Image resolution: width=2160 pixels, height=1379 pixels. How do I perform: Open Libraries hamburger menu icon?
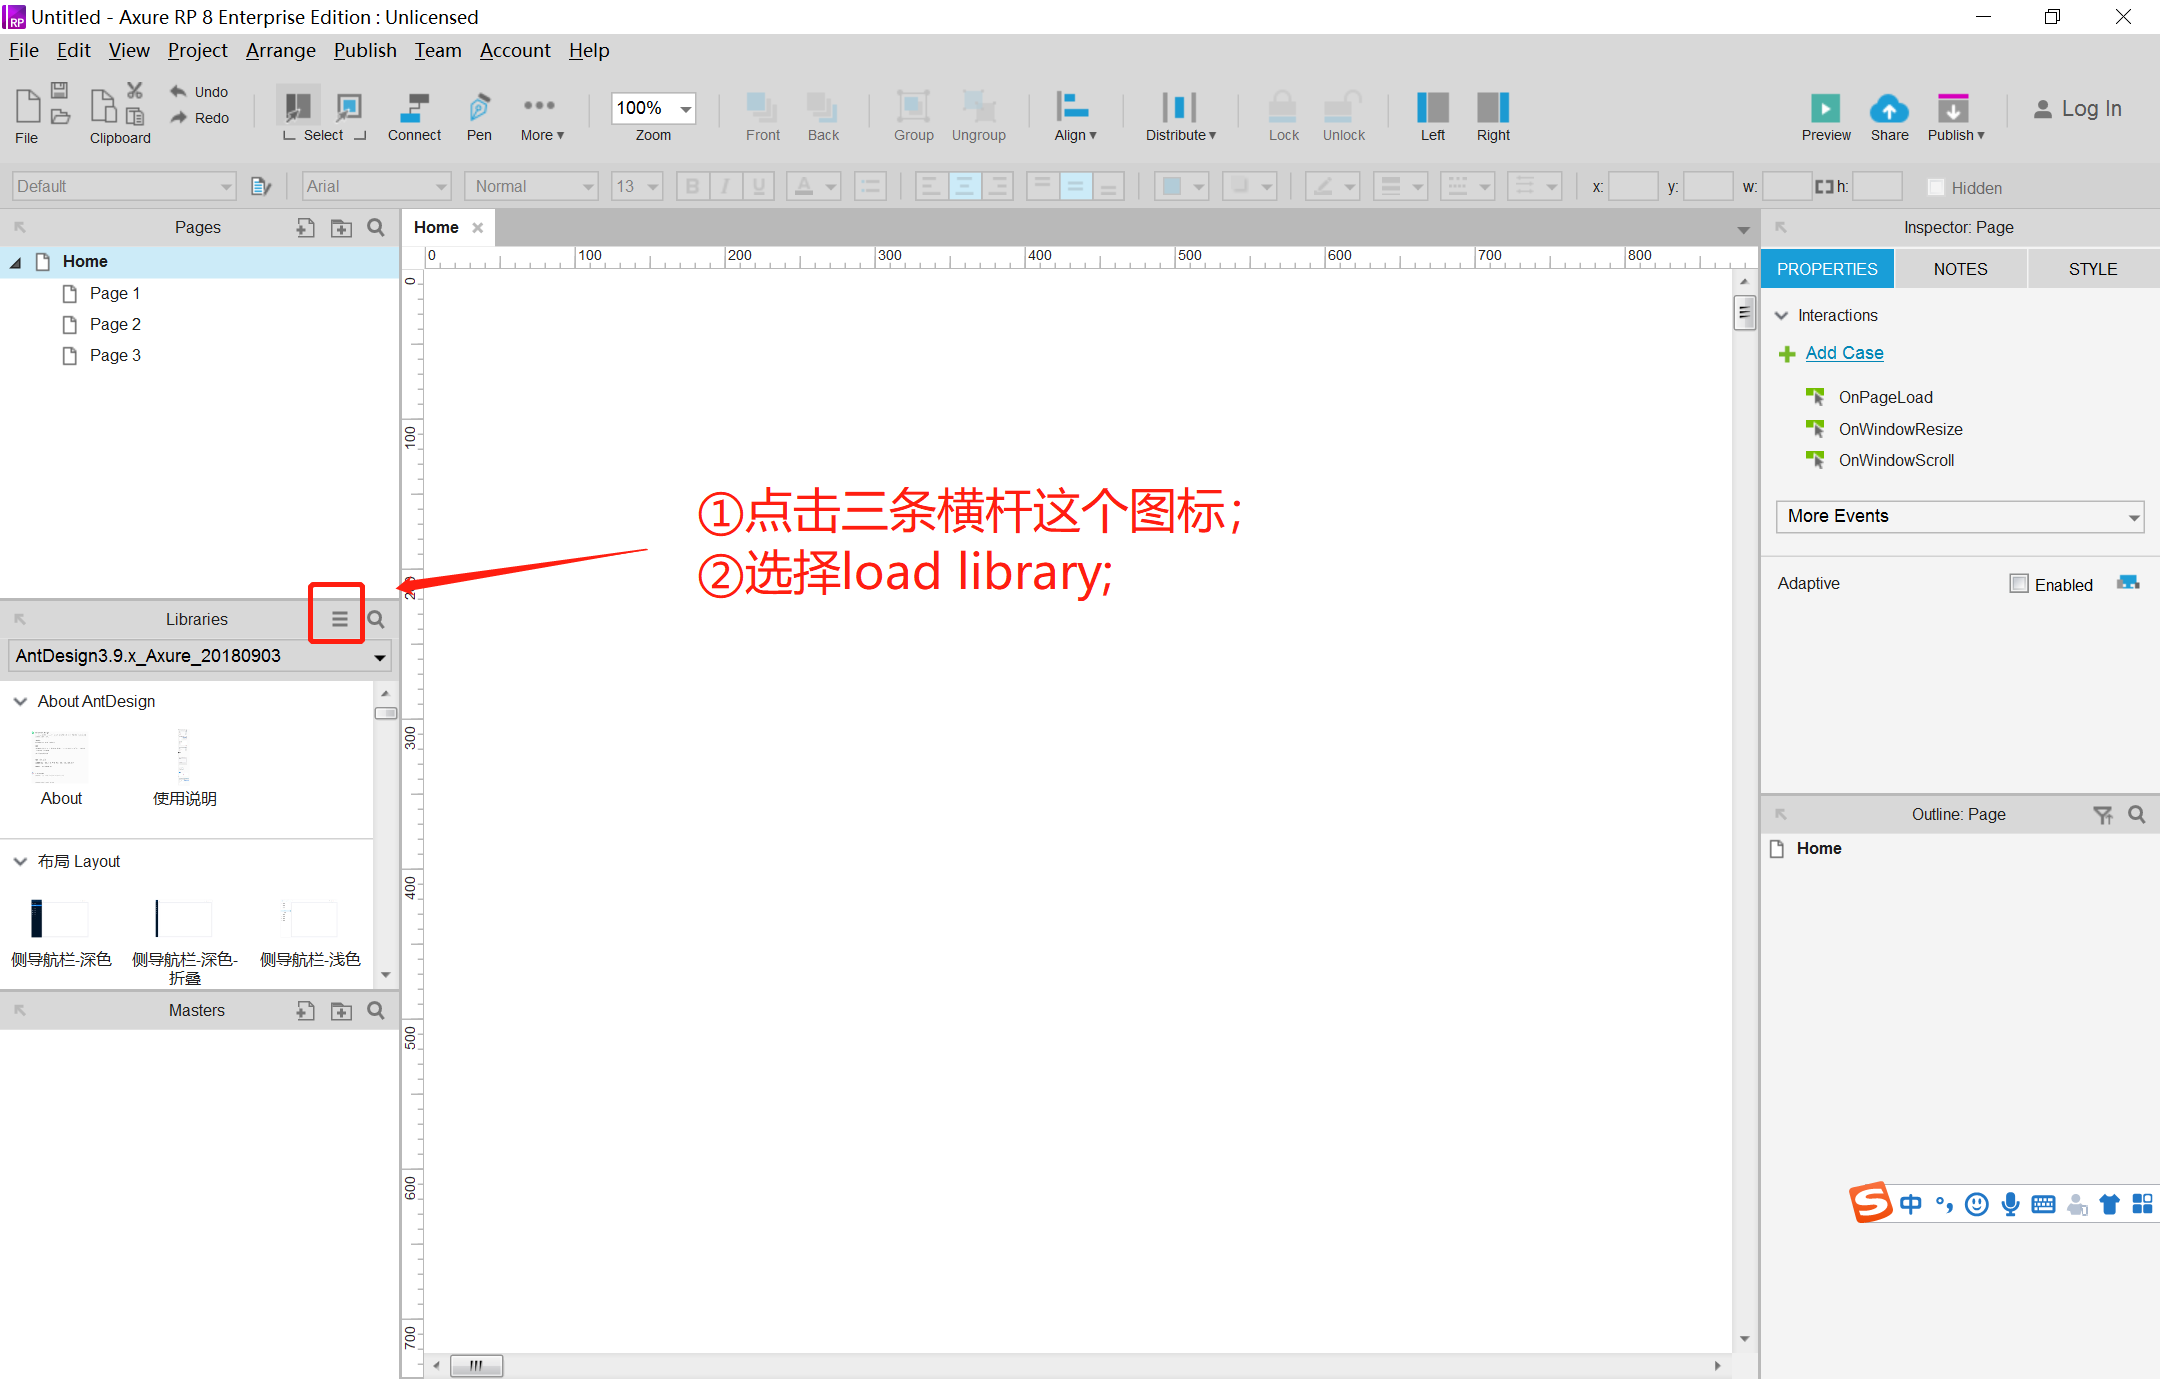pyautogui.click(x=340, y=619)
